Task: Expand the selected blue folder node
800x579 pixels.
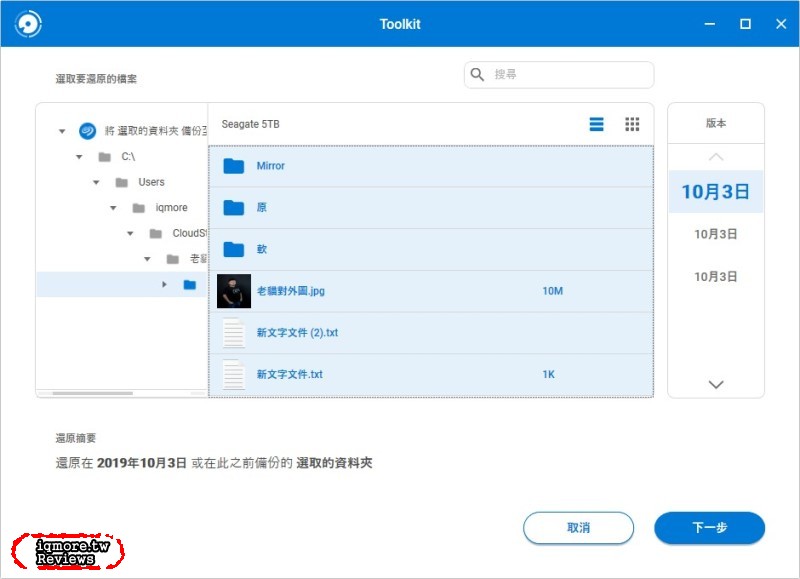Action: coord(164,285)
